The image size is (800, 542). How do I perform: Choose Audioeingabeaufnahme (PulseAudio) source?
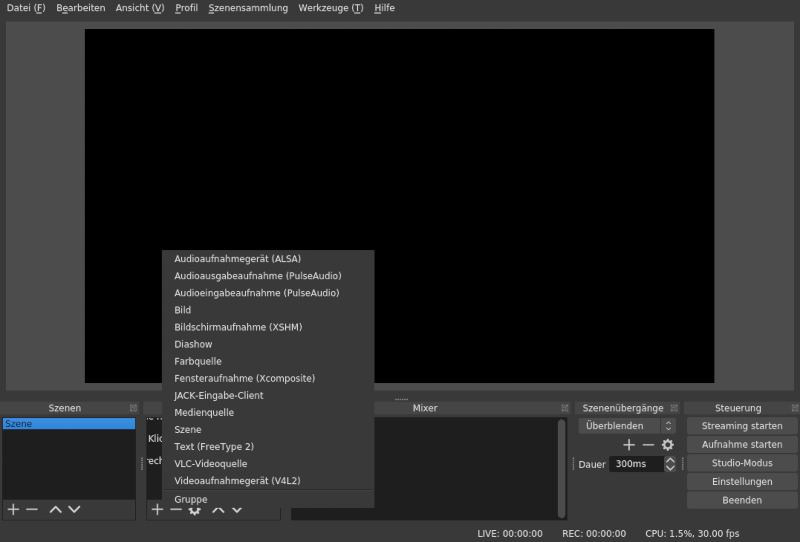268,293
